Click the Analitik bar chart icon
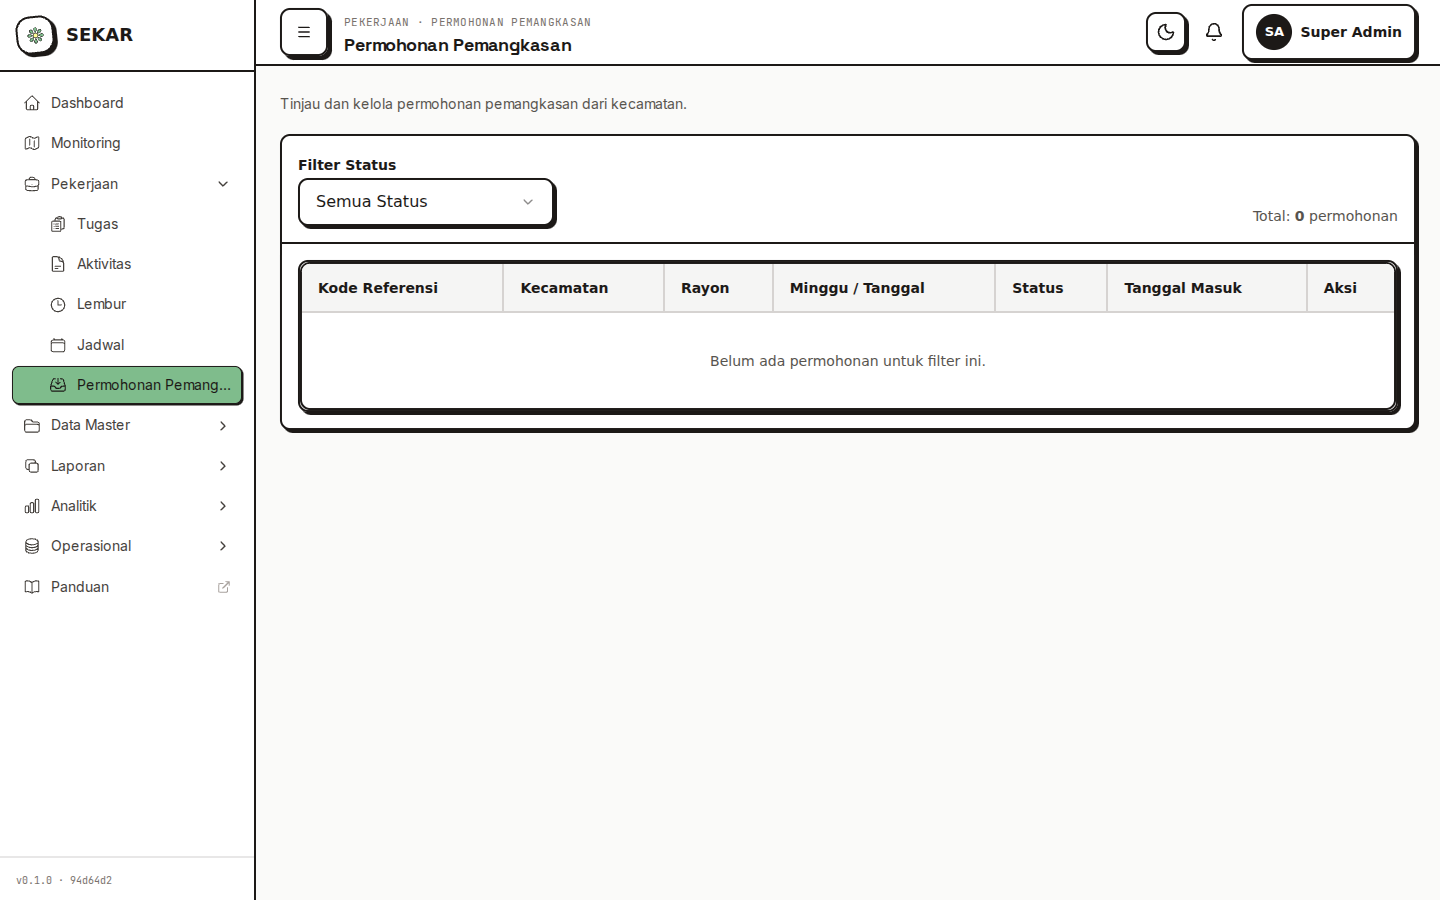This screenshot has width=1440, height=900. click(32, 506)
